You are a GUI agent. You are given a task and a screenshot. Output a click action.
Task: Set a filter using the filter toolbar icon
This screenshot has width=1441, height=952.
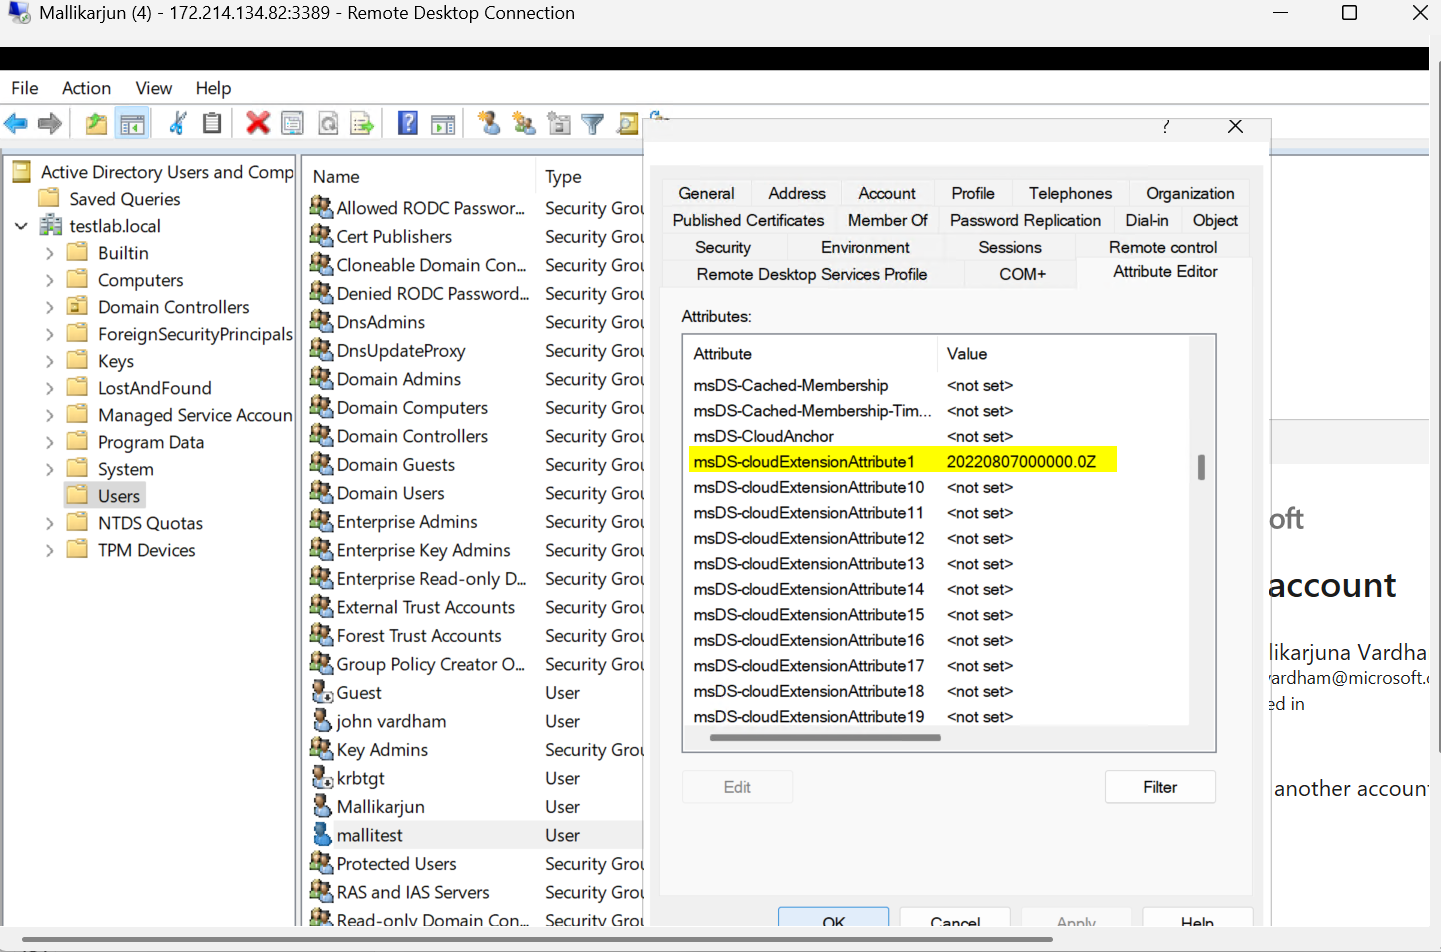(592, 122)
